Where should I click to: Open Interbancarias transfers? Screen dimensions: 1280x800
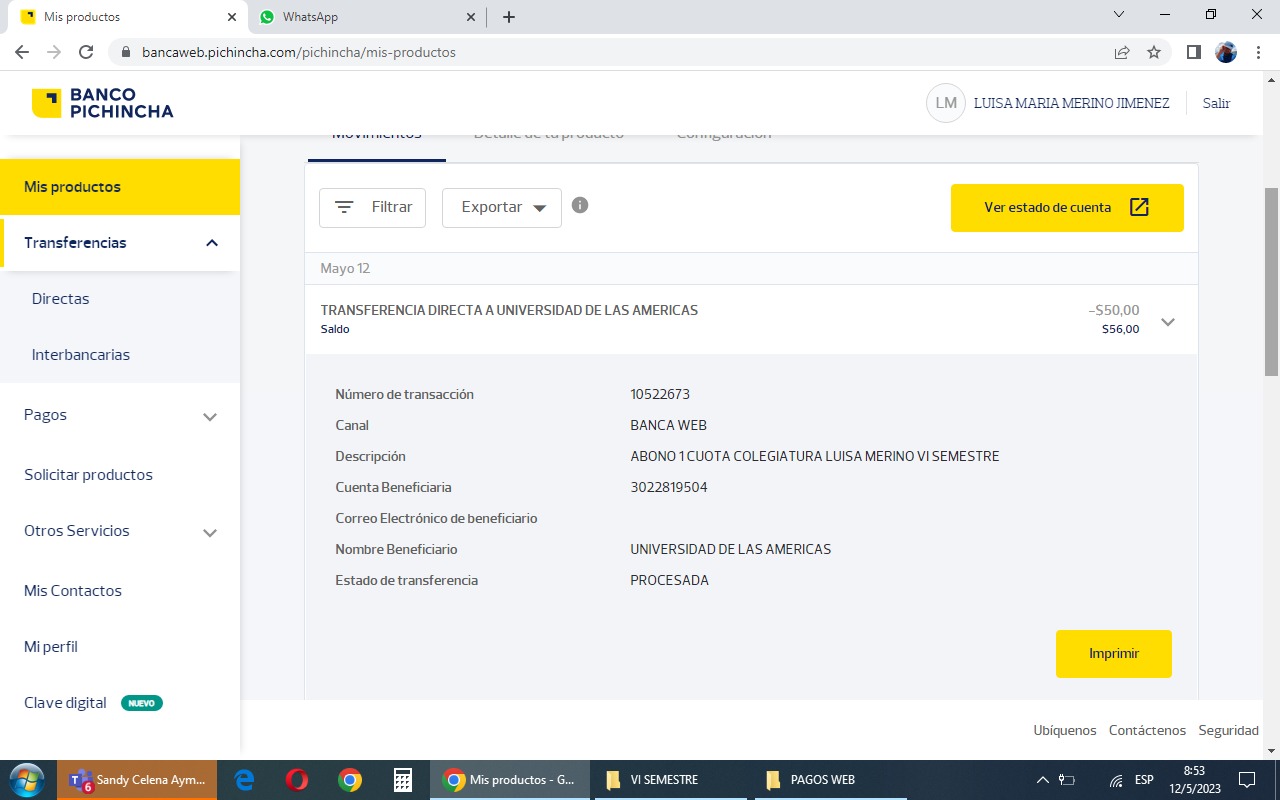pyautogui.click(x=81, y=355)
